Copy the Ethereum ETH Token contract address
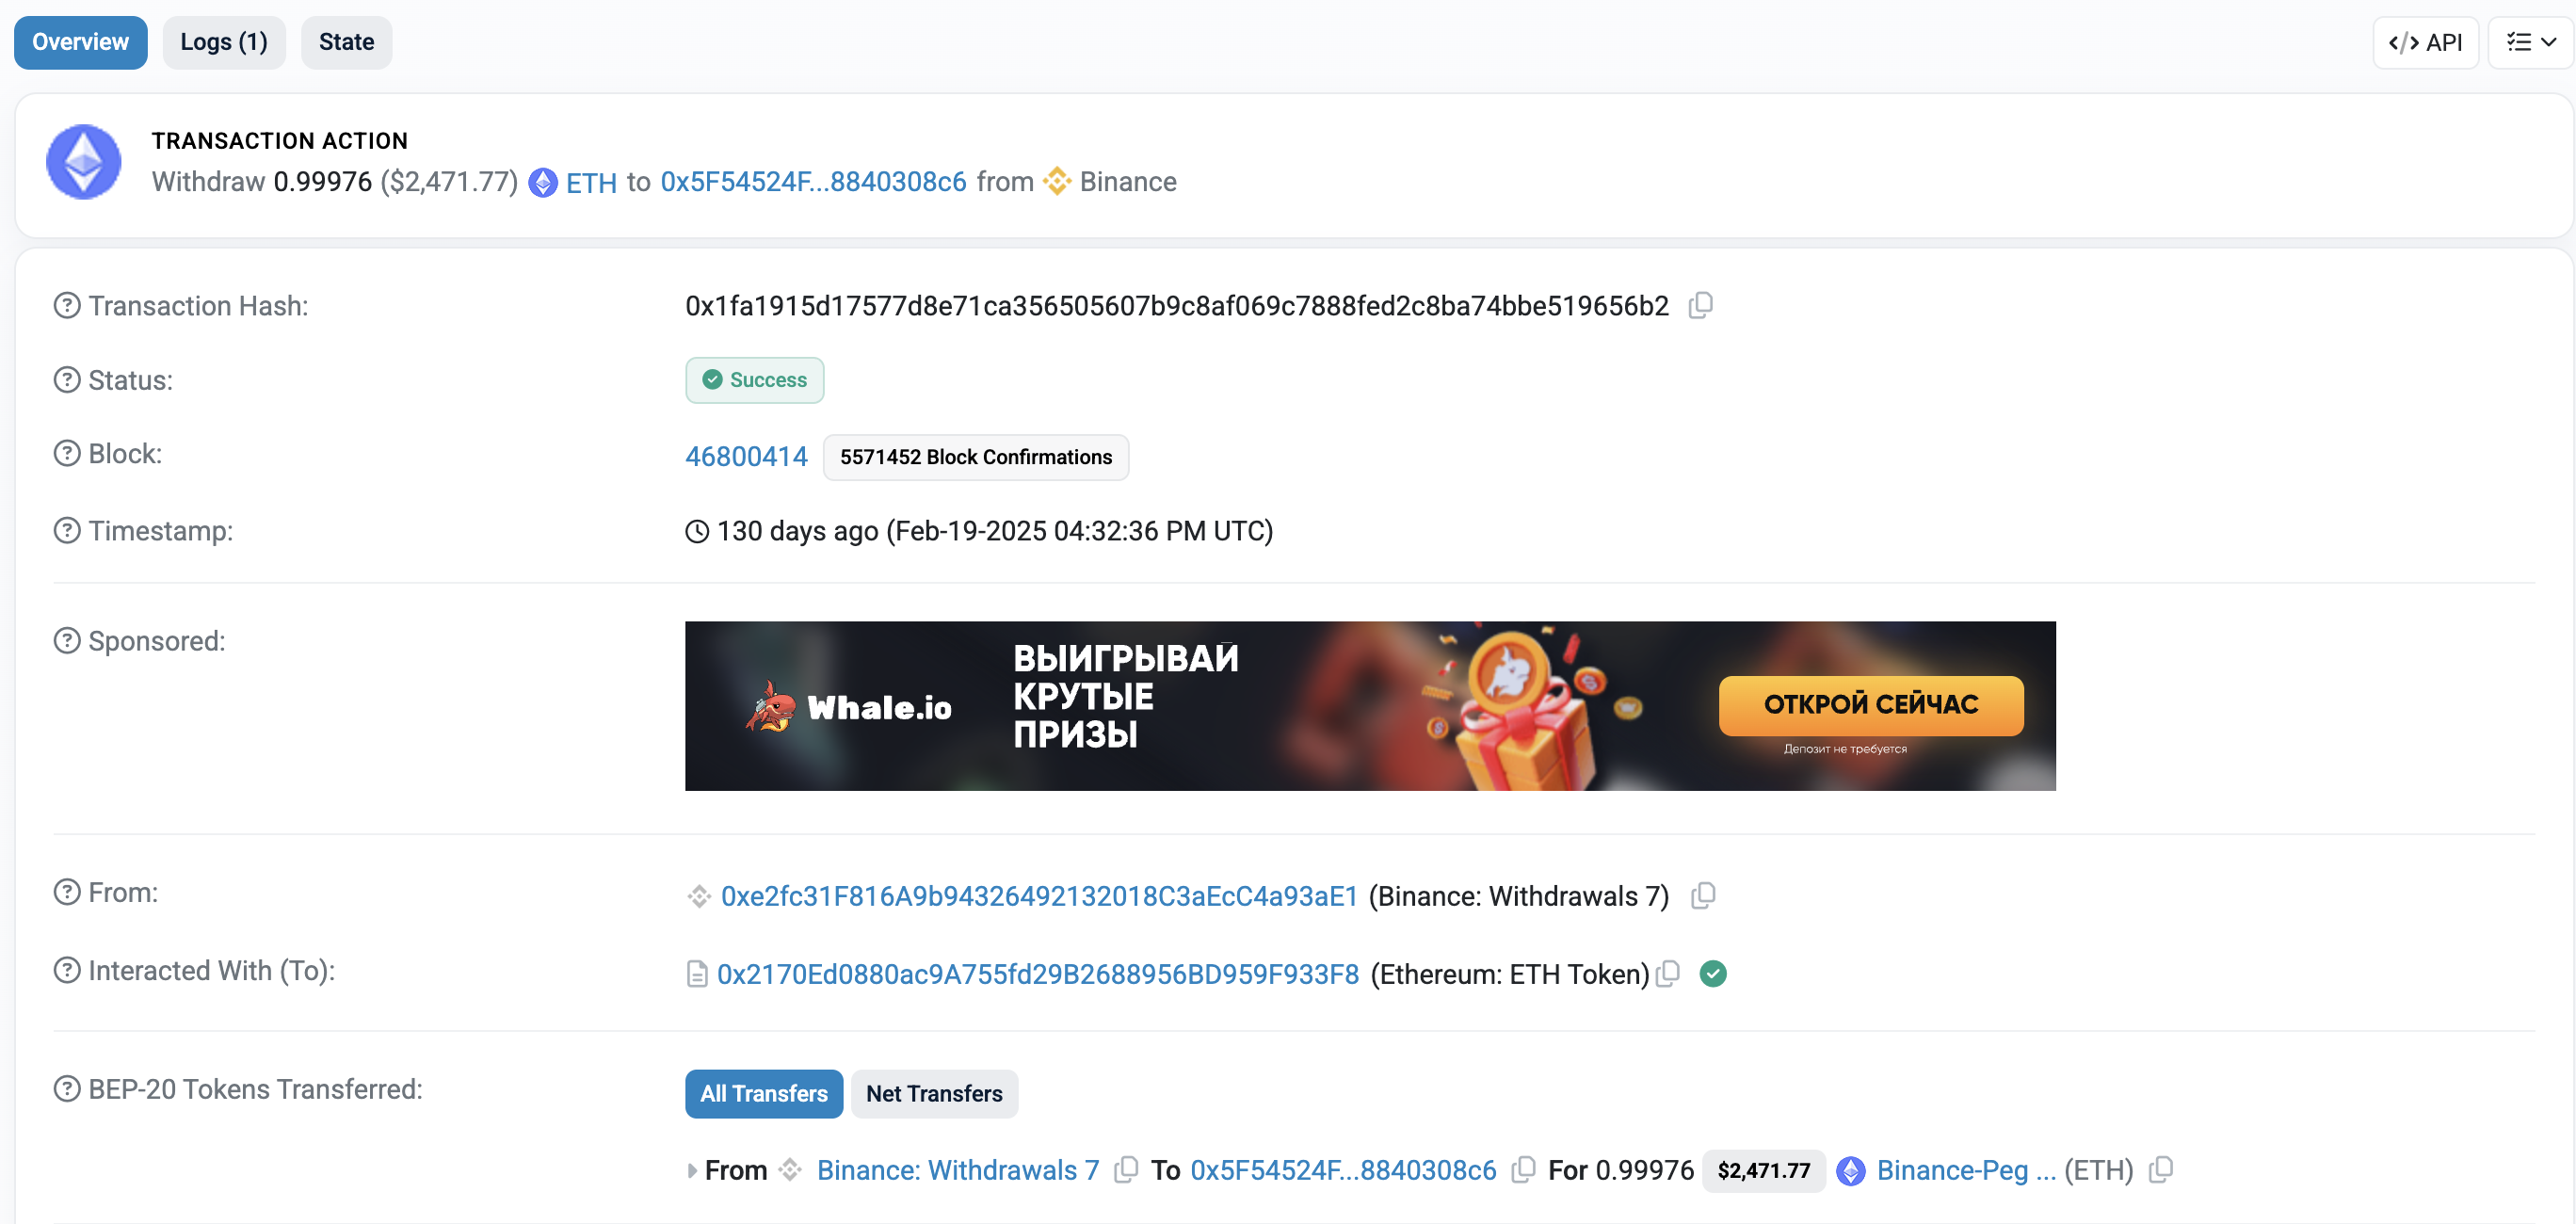Viewport: 2576px width, 1224px height. pos(1668,974)
